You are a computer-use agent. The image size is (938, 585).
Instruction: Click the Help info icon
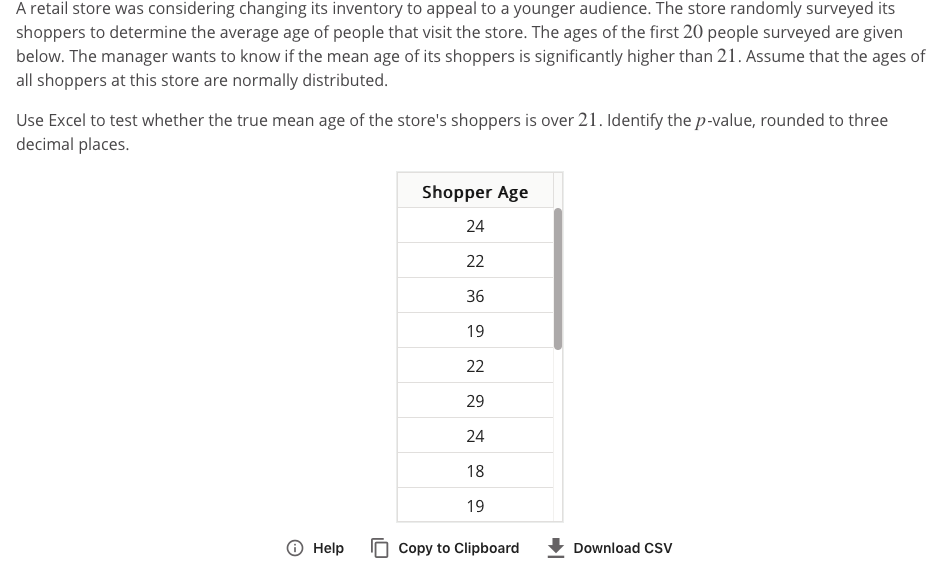[294, 548]
